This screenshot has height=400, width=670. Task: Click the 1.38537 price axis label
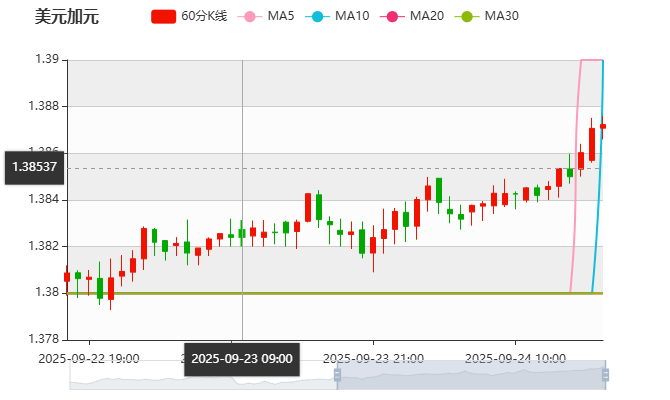(x=33, y=167)
